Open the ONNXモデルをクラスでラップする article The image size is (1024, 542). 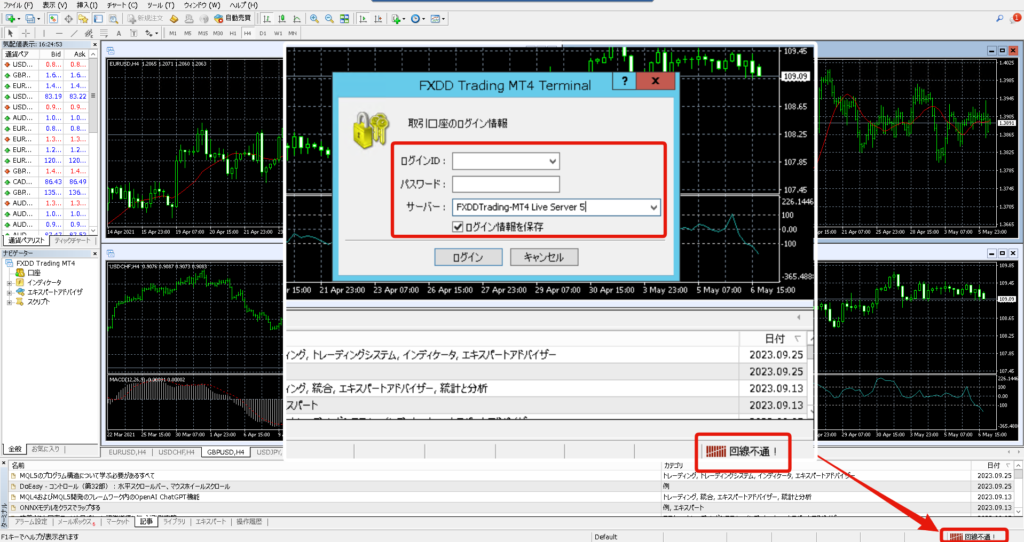tap(60, 507)
